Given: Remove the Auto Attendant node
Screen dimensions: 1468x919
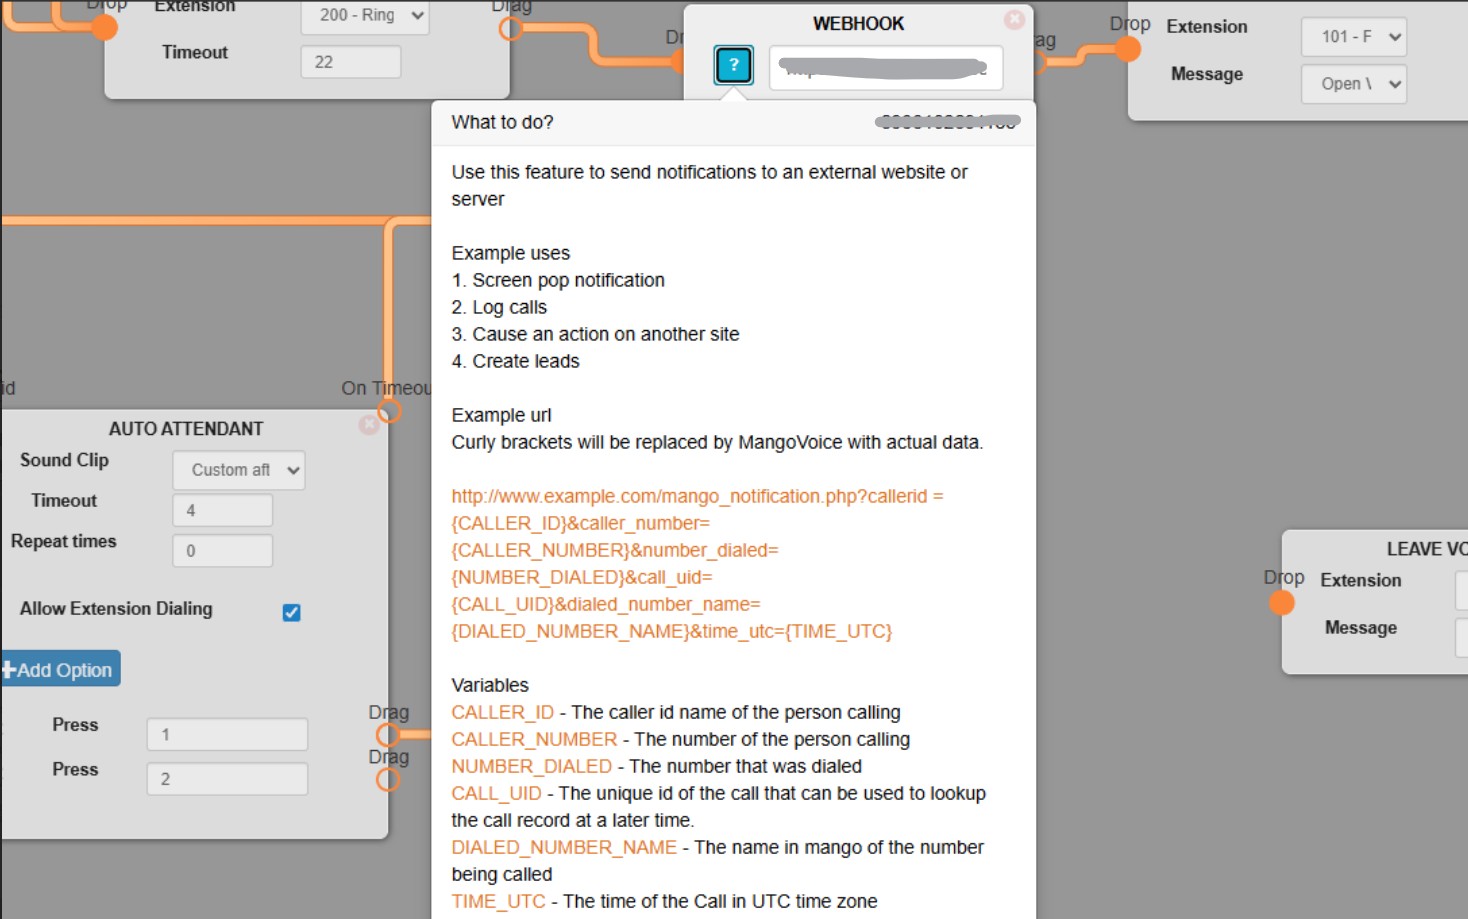Looking at the screenshot, I should point(368,425).
